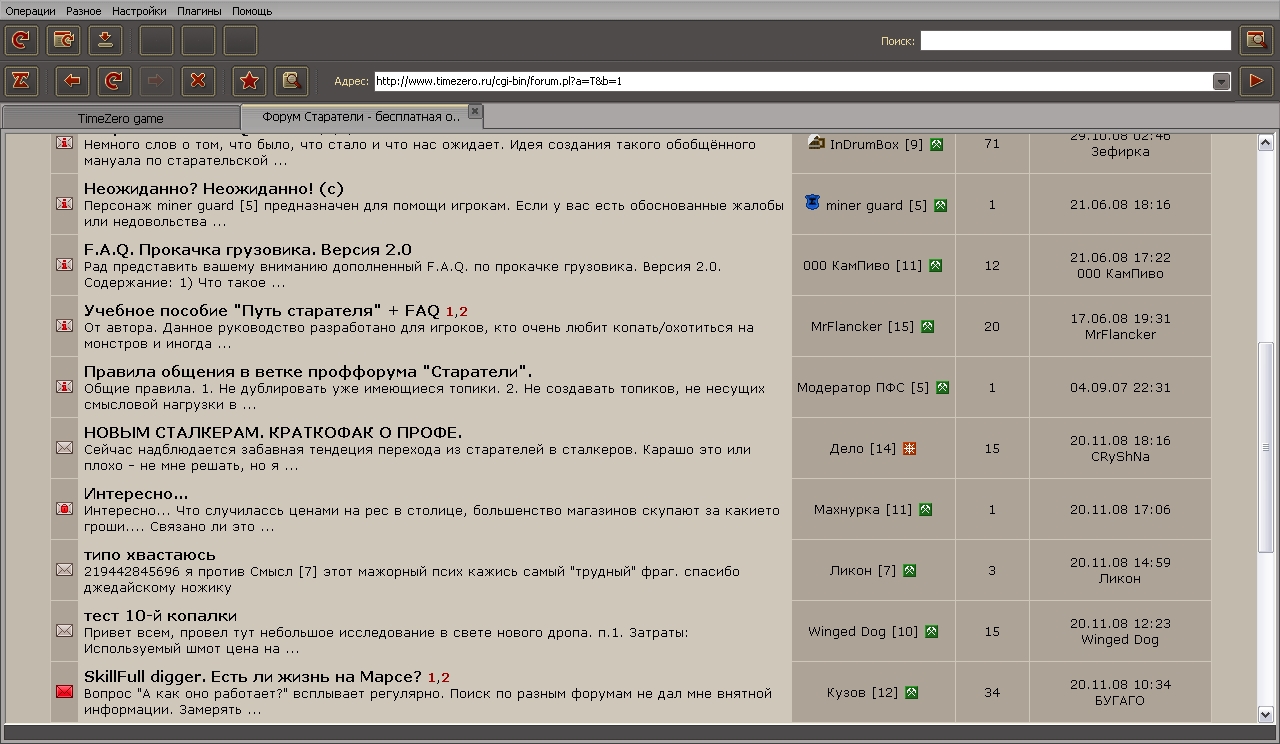Close the Форум Старатели tab

(475, 111)
